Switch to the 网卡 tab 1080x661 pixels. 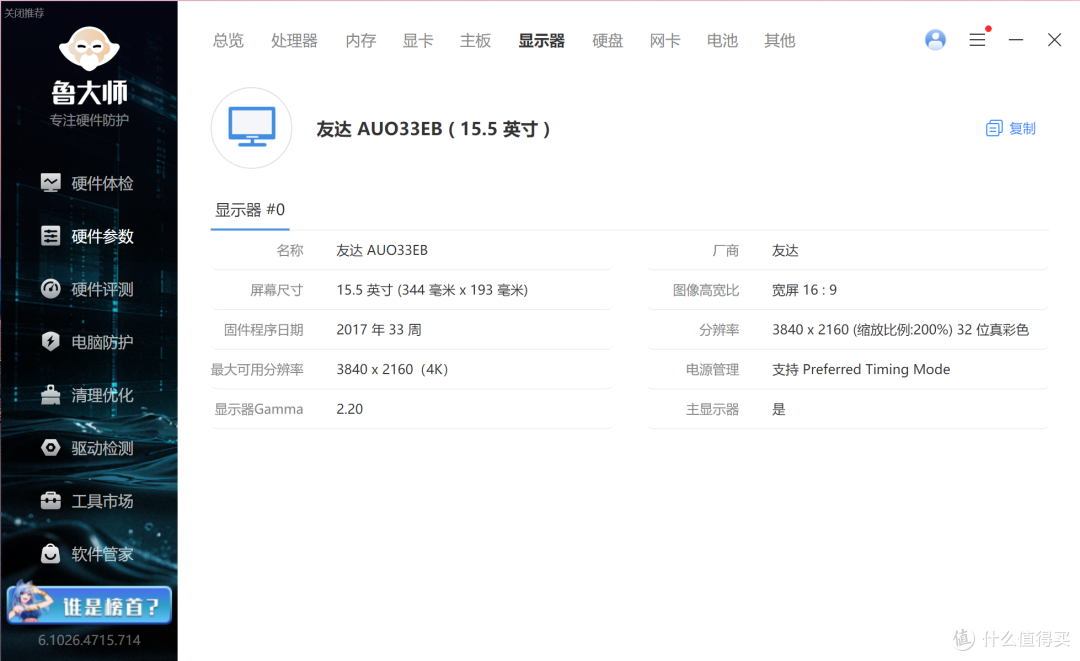665,41
